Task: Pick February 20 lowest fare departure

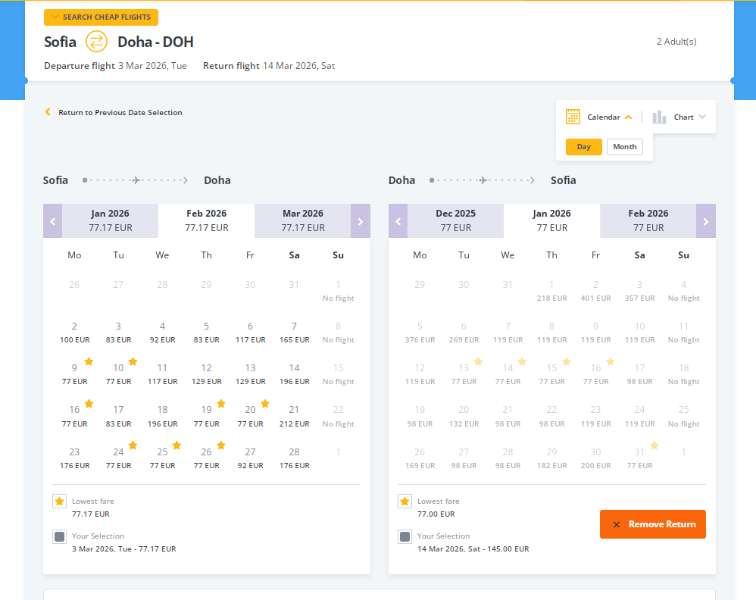Action: [250, 416]
